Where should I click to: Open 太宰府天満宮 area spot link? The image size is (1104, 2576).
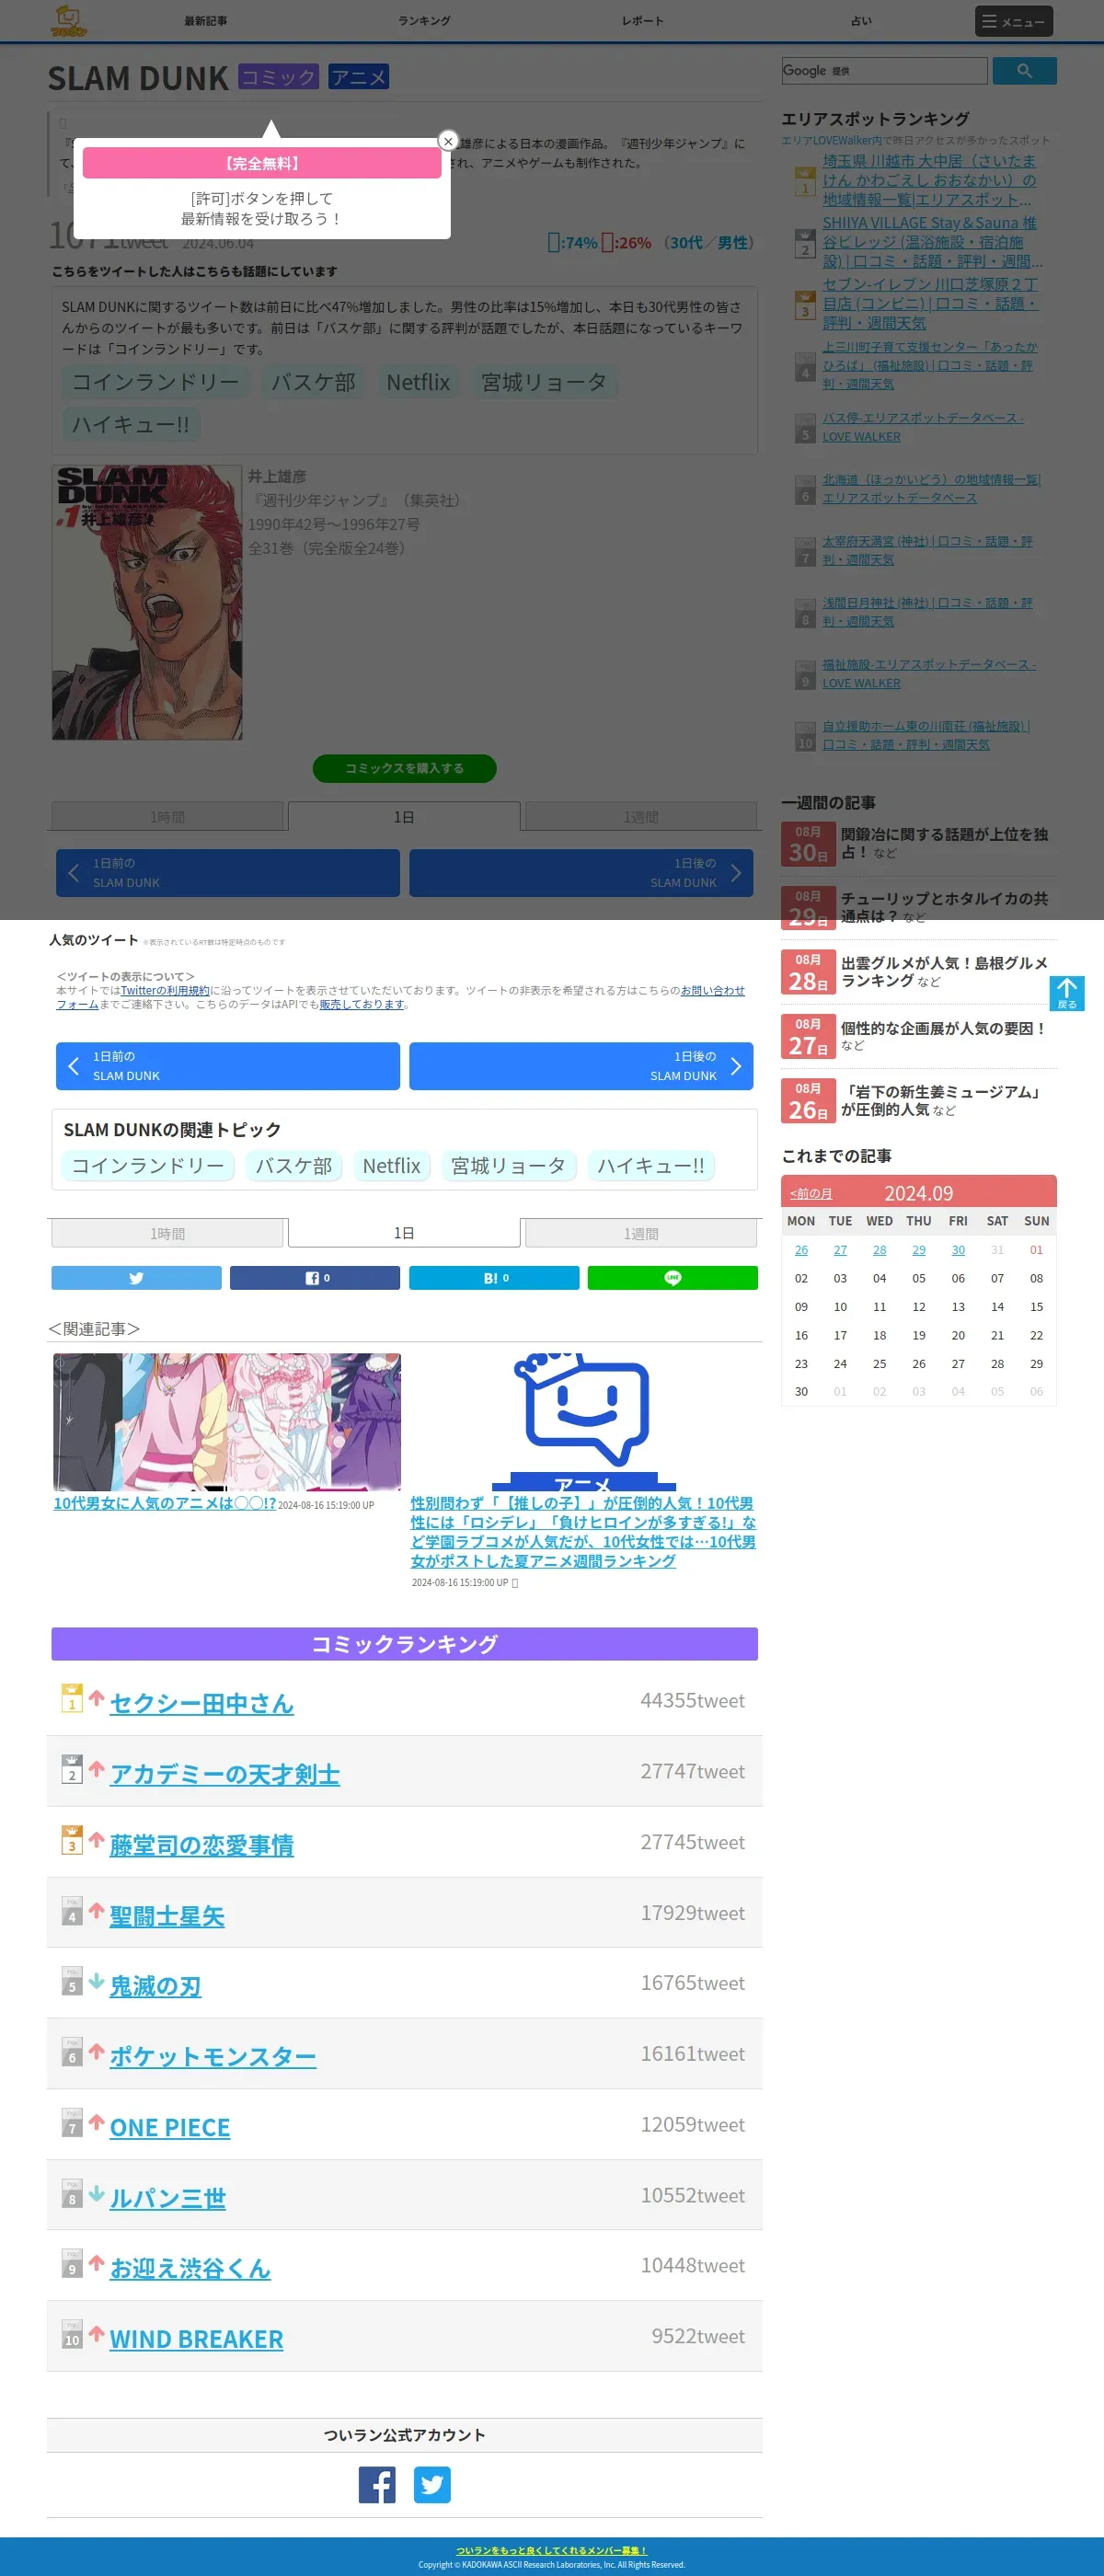(x=927, y=550)
